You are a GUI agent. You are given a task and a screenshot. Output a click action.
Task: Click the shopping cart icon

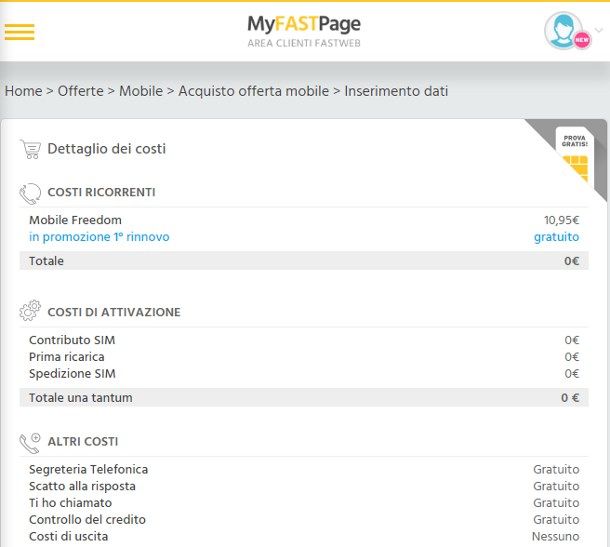click(30, 149)
